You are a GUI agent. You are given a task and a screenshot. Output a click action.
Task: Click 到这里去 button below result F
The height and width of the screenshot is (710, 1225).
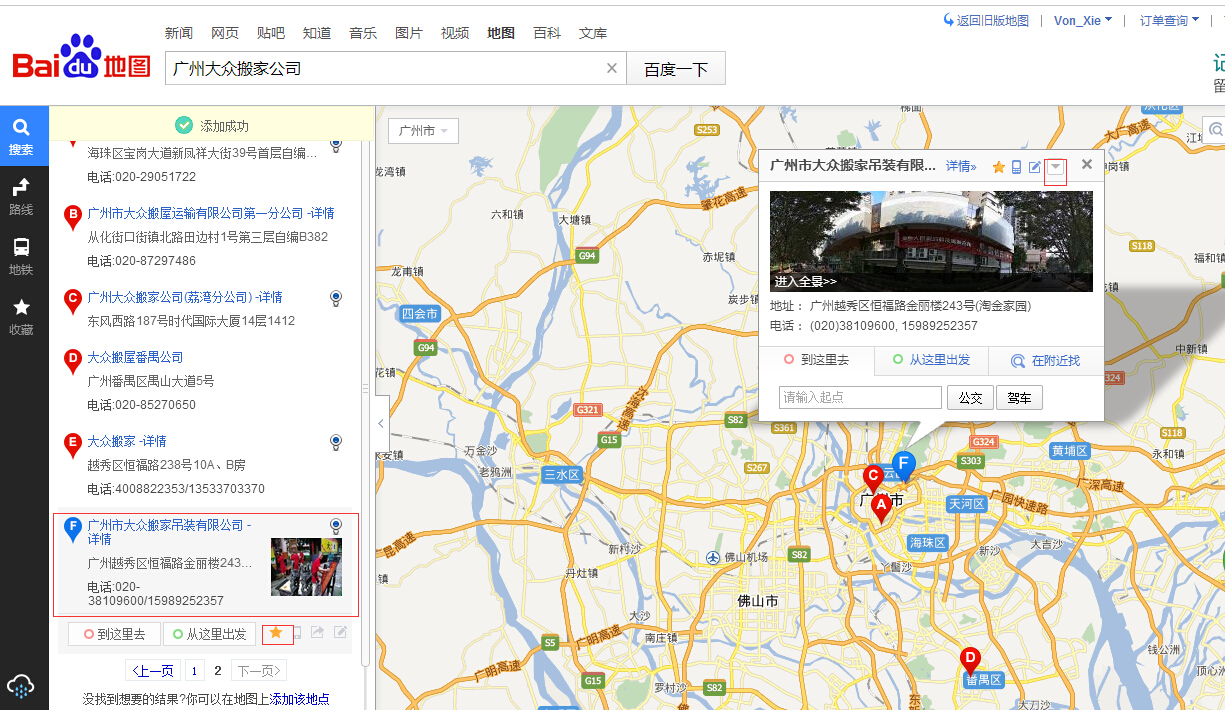[114, 634]
